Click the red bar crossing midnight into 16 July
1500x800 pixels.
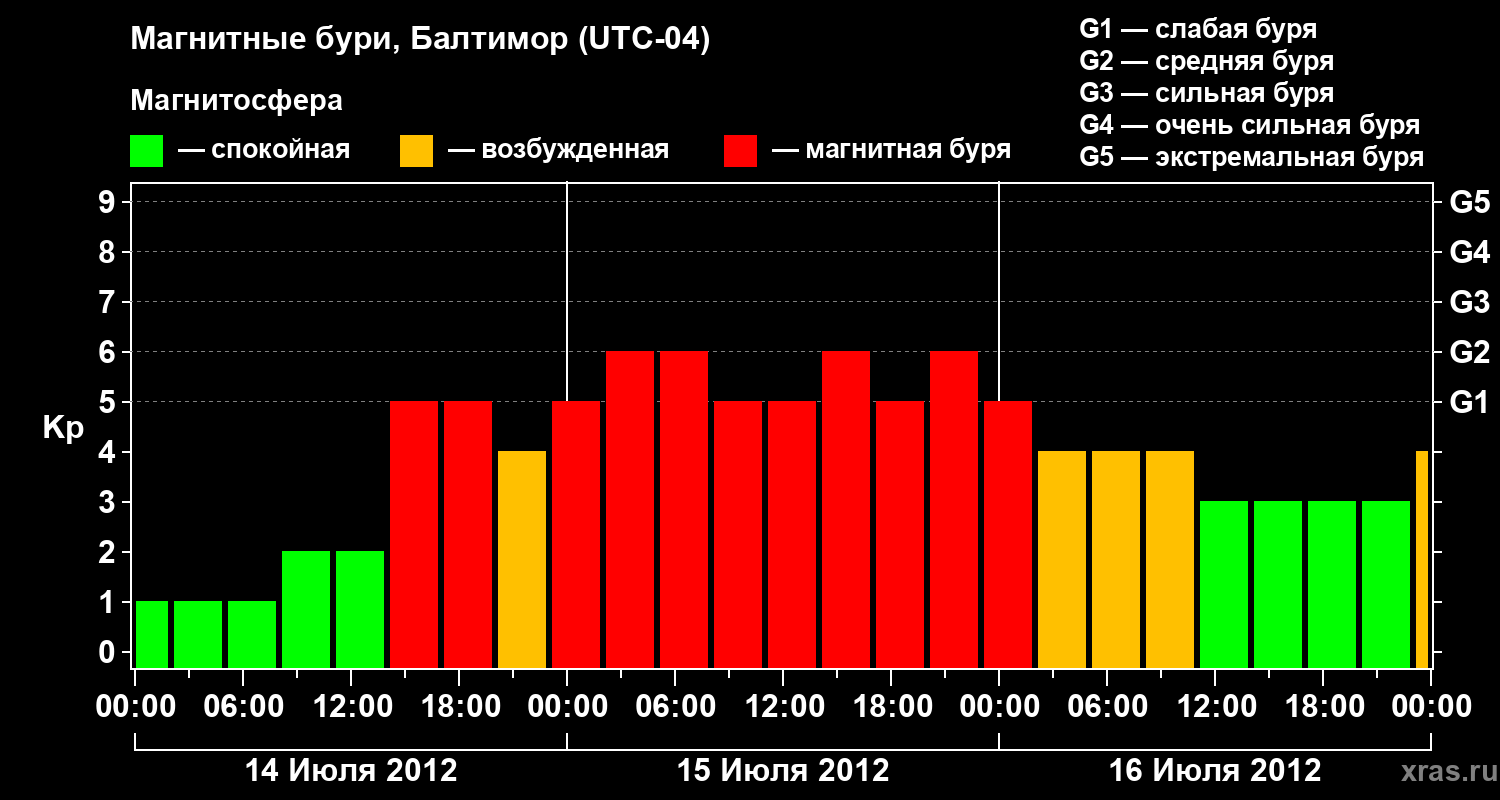pos(1008,534)
